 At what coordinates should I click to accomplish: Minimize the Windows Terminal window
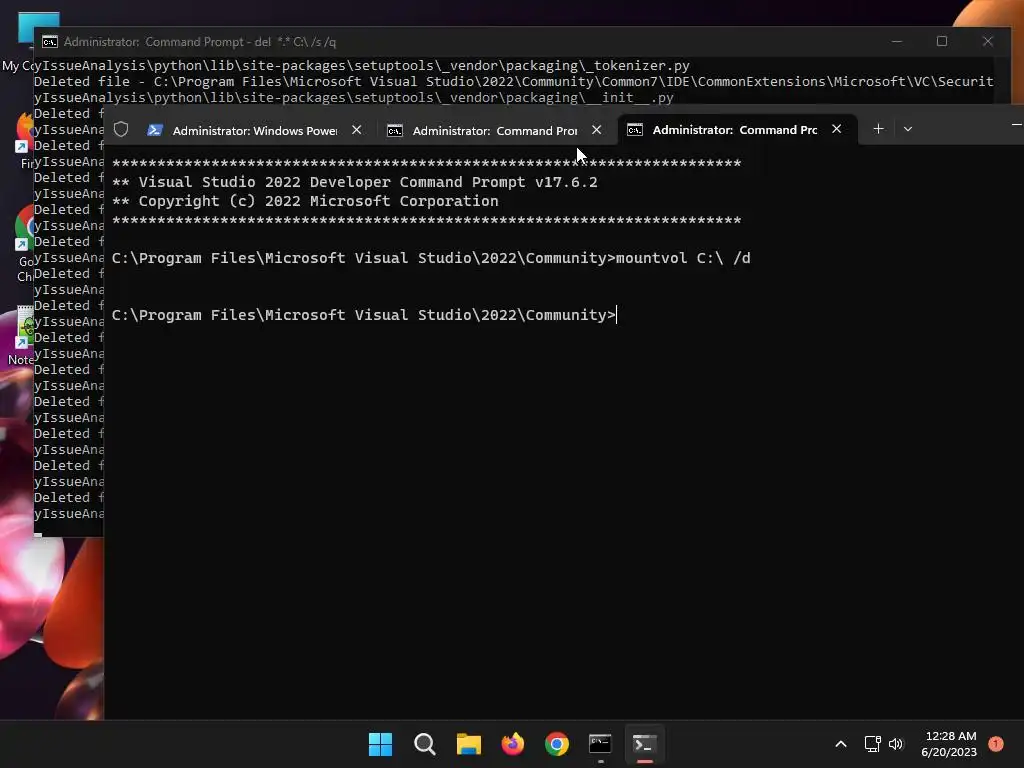click(1016, 124)
